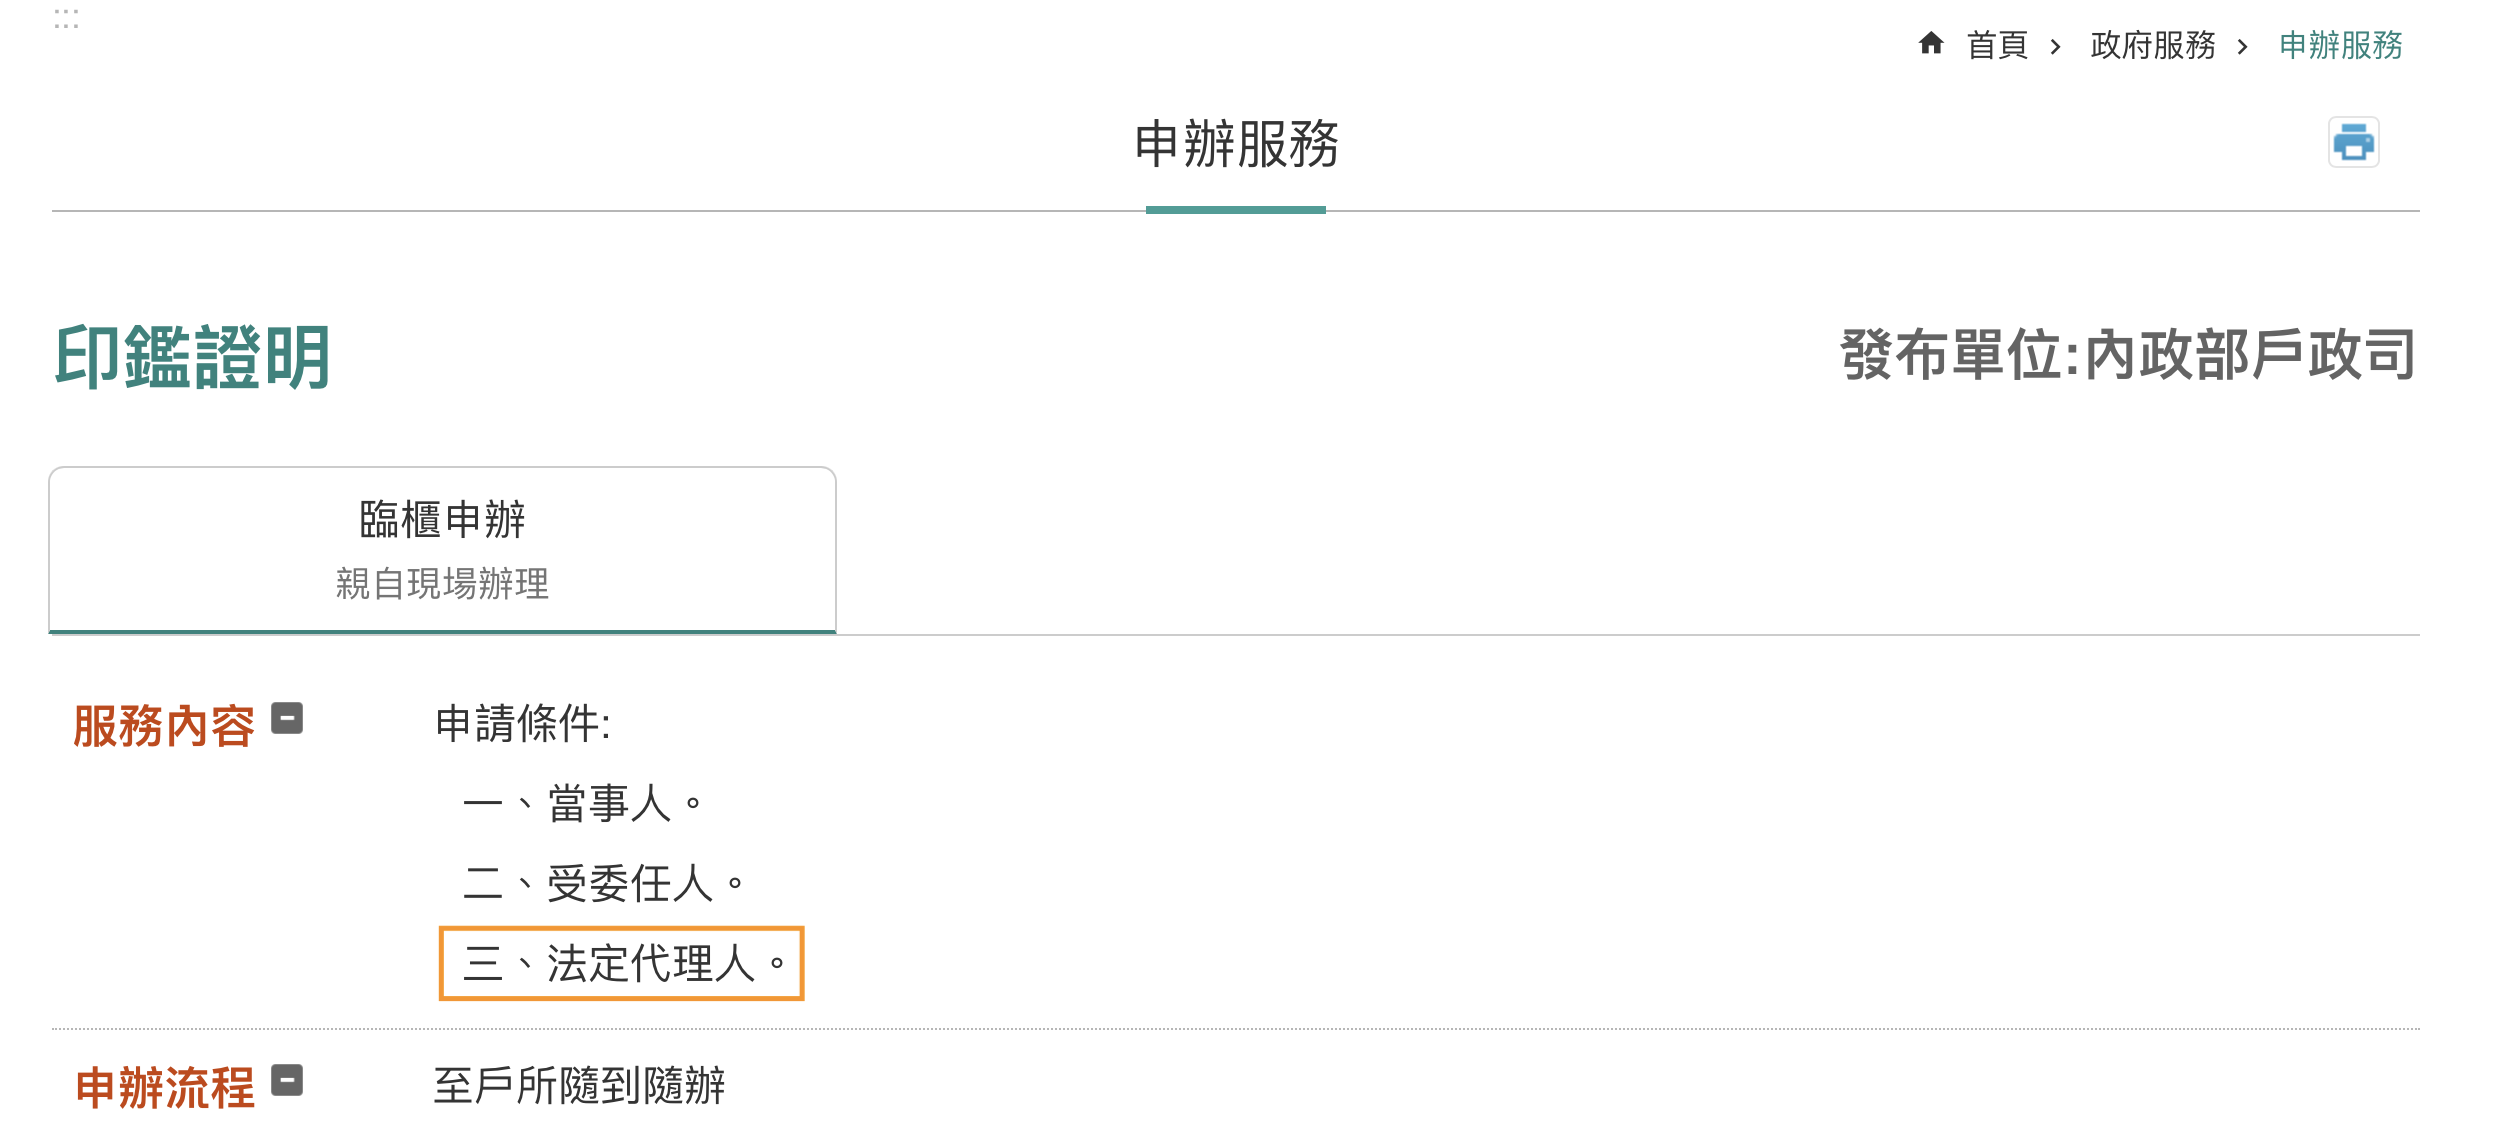Screen dimensions: 2494x1148
Task: Switch to the 臨櫃申辦 tab
Action: [442, 520]
